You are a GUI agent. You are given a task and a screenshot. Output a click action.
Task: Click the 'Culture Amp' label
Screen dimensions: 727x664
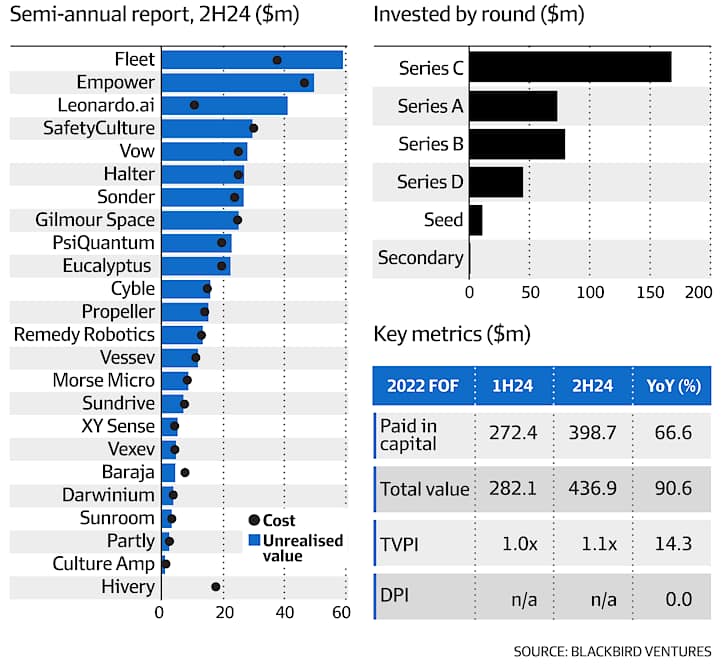pyautogui.click(x=103, y=564)
